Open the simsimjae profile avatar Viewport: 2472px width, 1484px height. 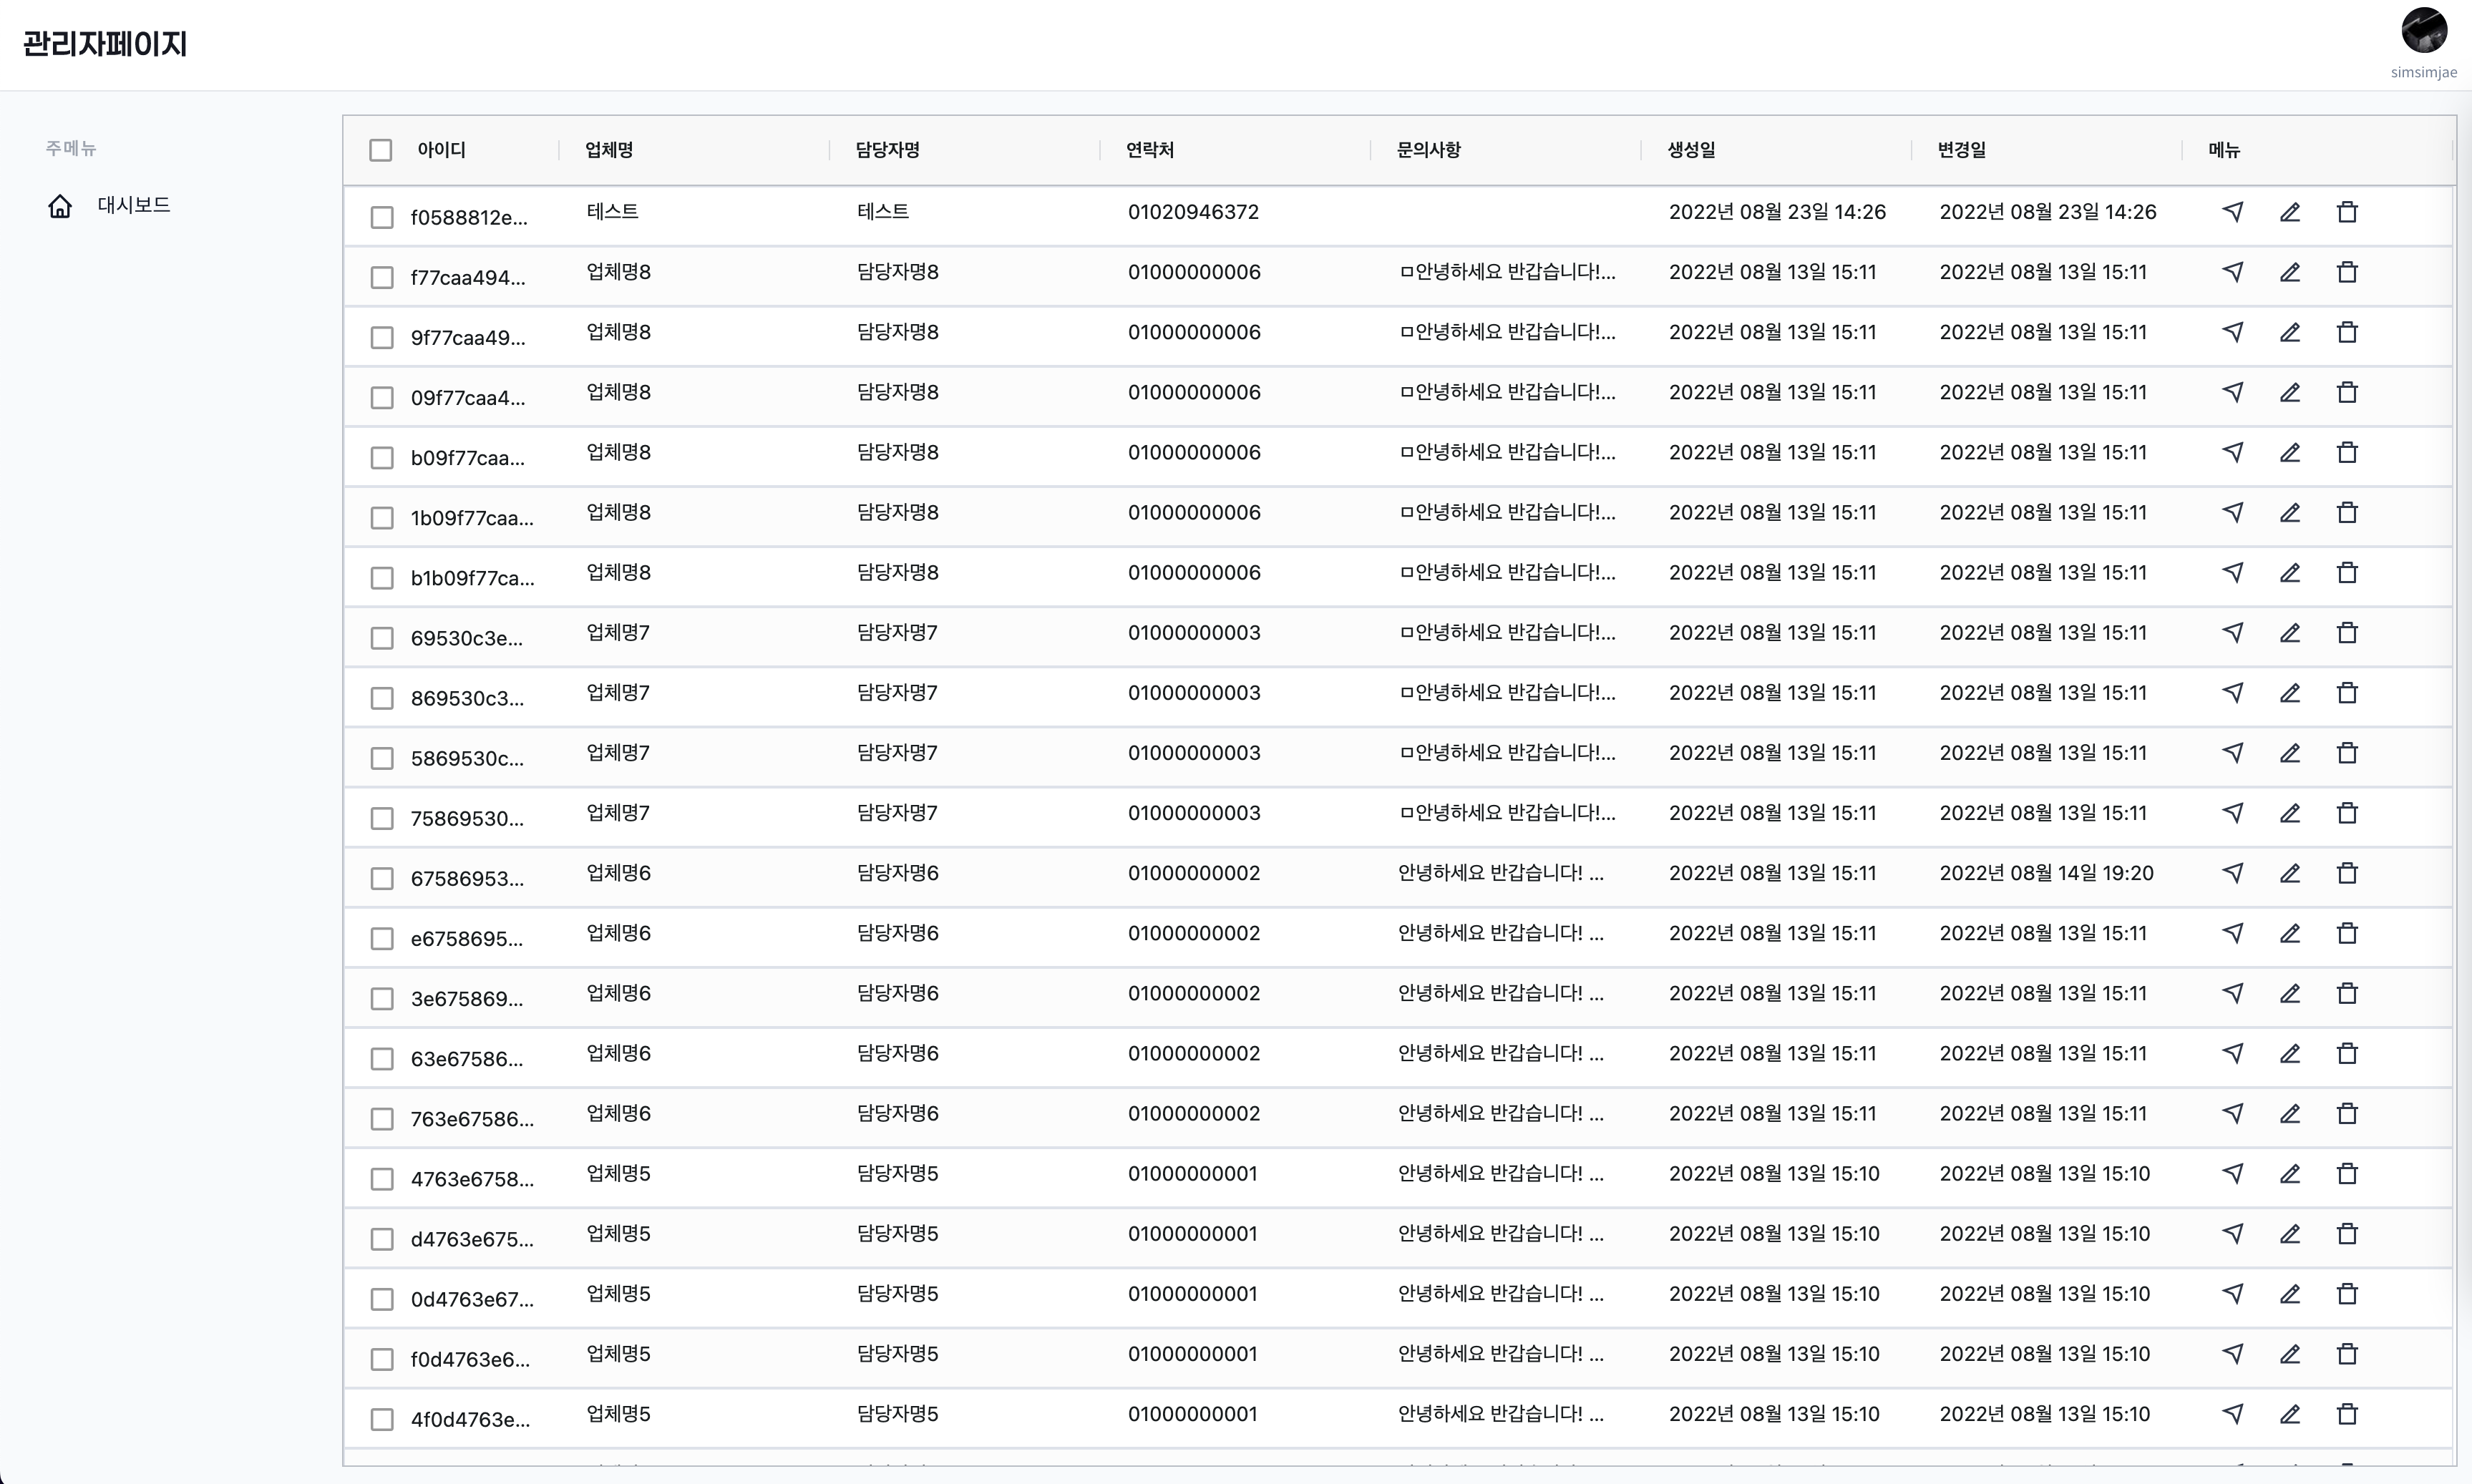(x=2424, y=30)
